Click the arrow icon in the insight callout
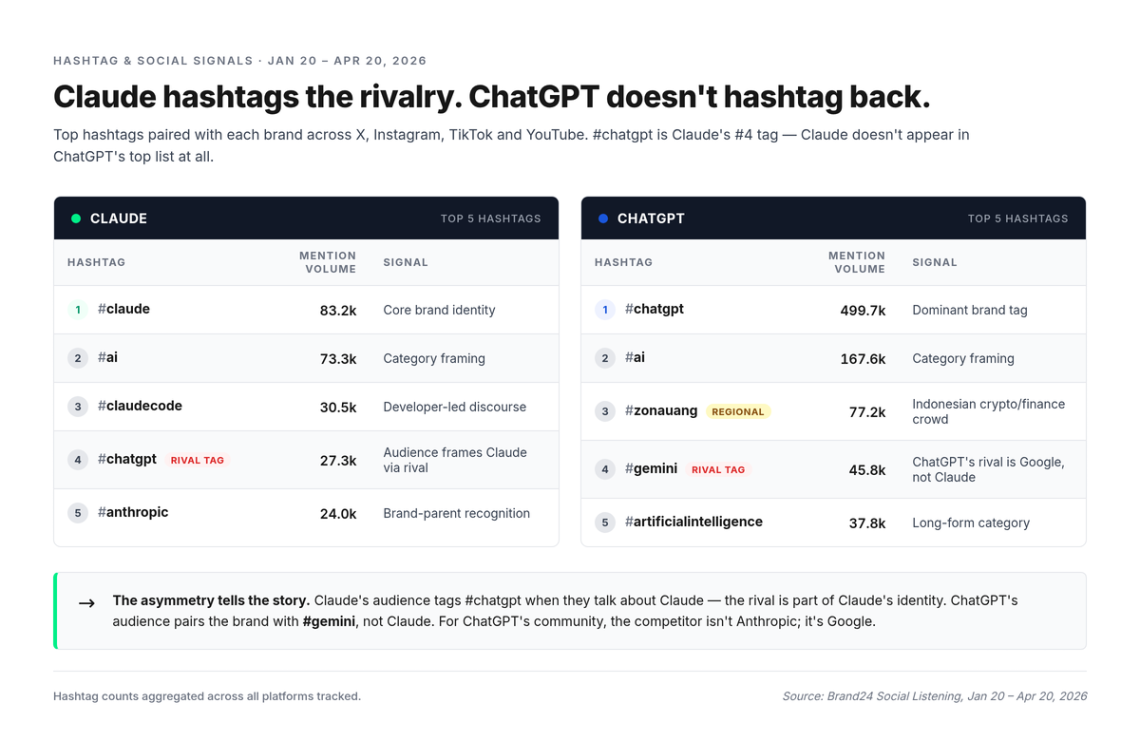Viewport: 1140px width, 741px height. pyautogui.click(x=87, y=603)
